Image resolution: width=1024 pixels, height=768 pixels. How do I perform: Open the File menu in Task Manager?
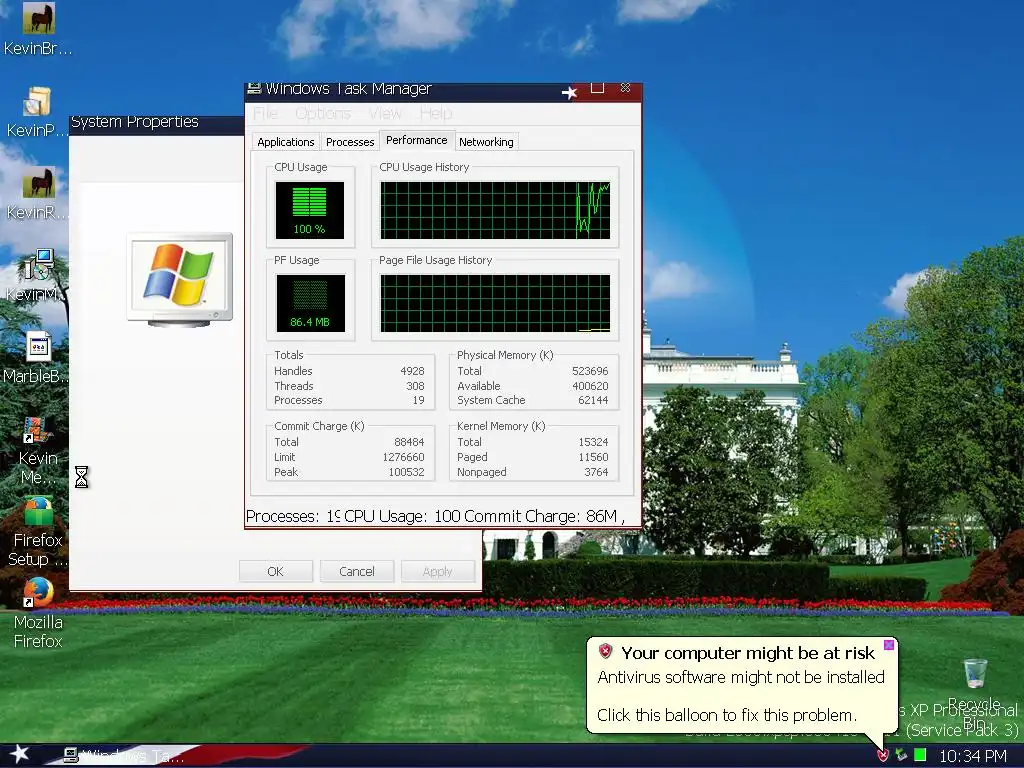265,114
